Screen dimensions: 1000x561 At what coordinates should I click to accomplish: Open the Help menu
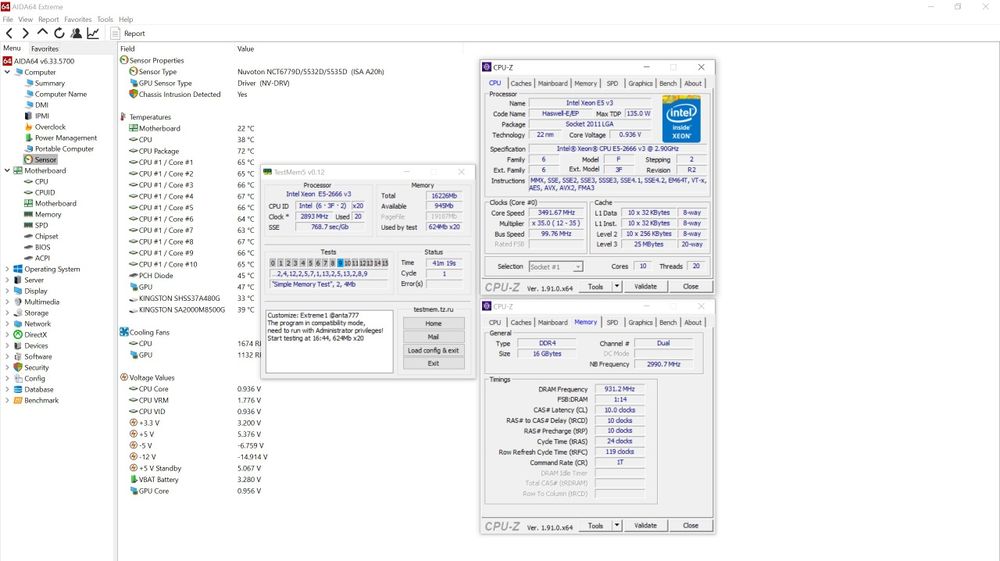click(126, 19)
